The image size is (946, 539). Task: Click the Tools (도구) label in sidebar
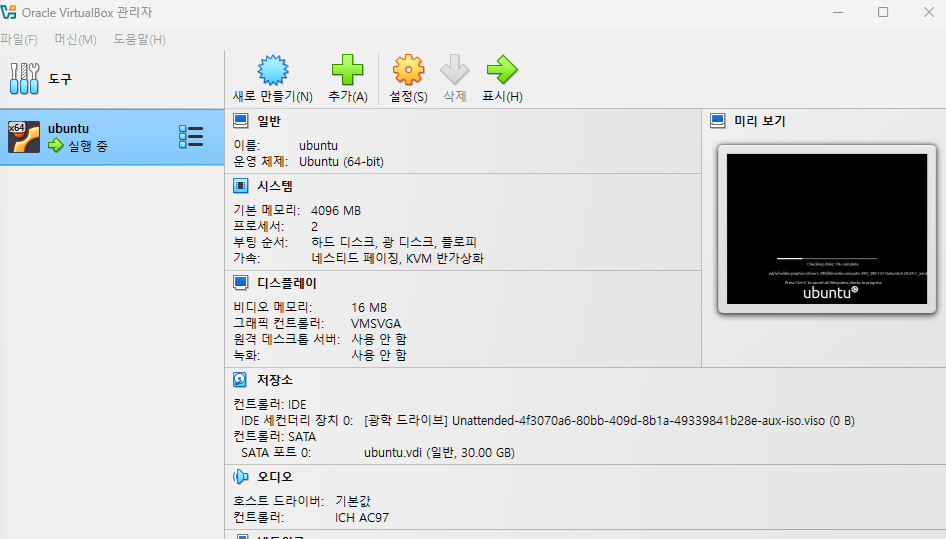pos(60,78)
